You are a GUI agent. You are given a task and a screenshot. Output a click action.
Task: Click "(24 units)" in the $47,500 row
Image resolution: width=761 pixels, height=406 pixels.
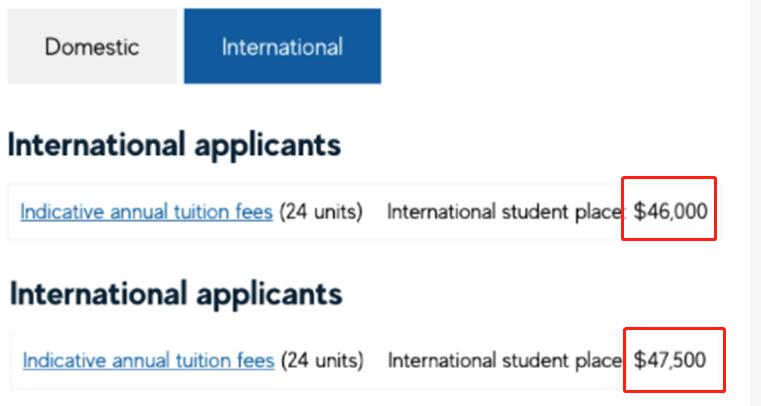(322, 360)
